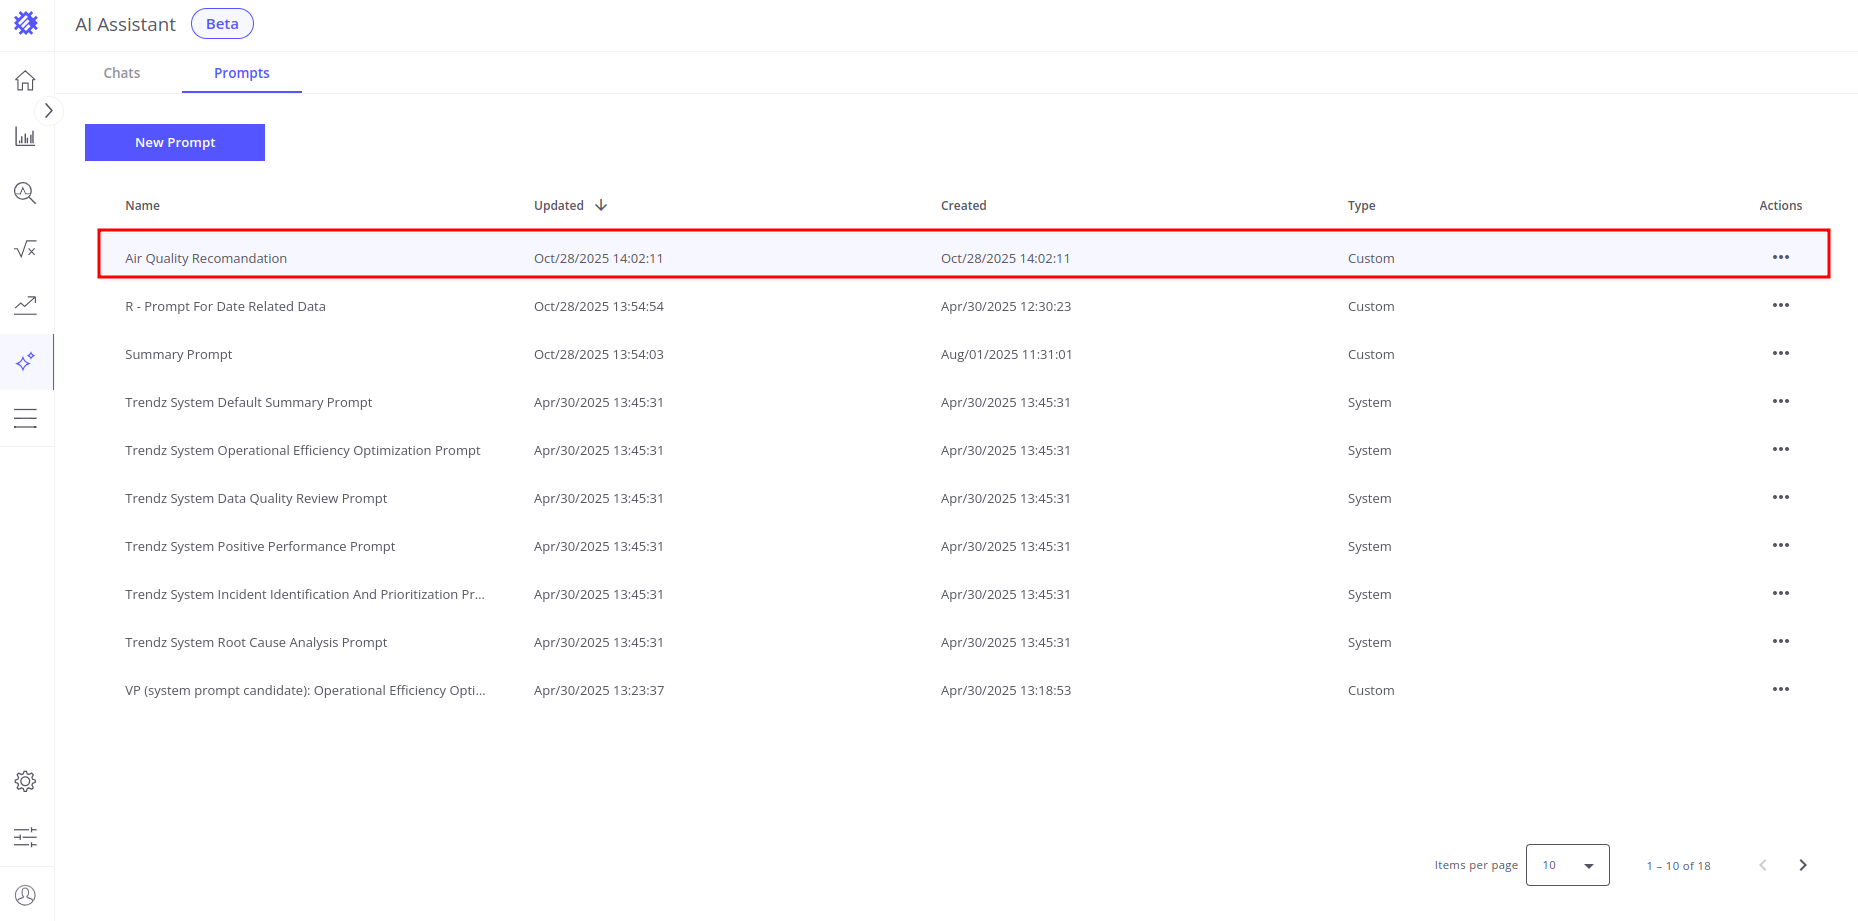Open the bar chart visualizations icon
Image resolution: width=1858 pixels, height=921 pixels.
(26, 137)
